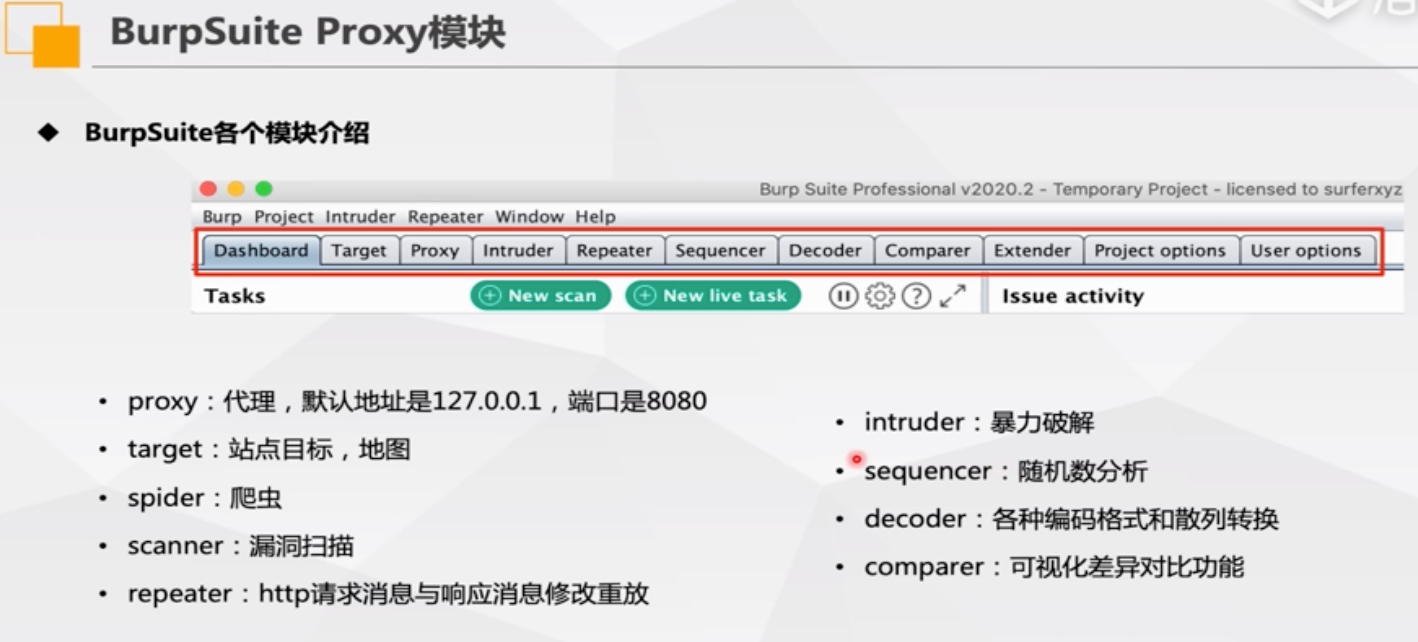The width and height of the screenshot is (1418, 642).
Task: Click the 'target' bullet line text
Action: pyautogui.click(x=269, y=449)
